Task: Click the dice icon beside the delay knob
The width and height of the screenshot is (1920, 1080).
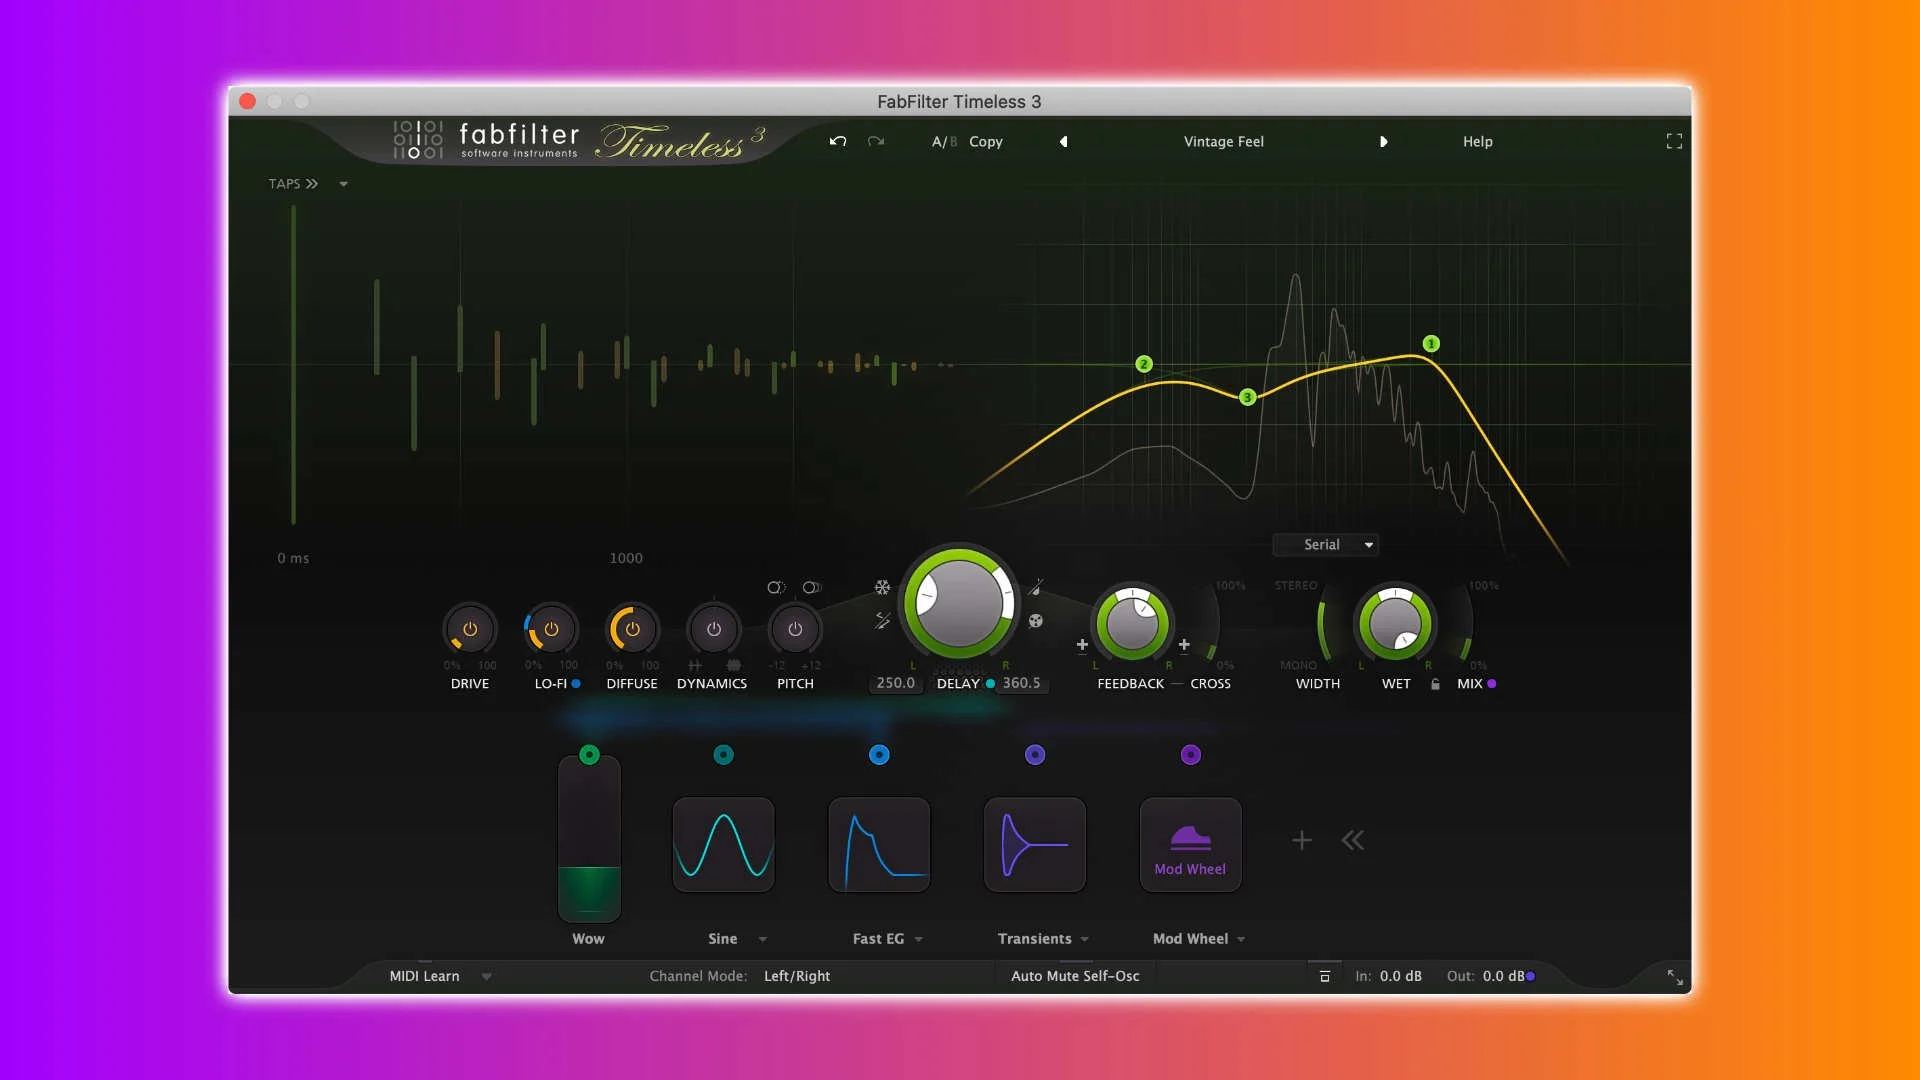Action: pyautogui.click(x=1036, y=621)
